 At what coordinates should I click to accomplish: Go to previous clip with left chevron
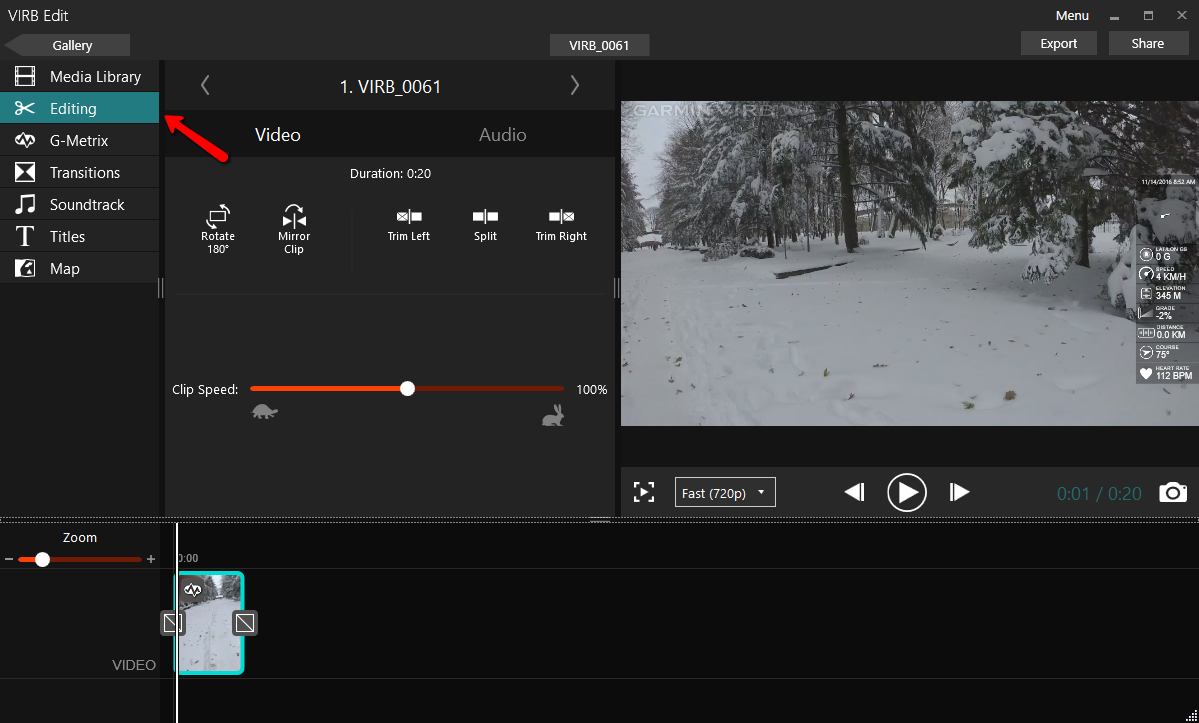tap(205, 86)
